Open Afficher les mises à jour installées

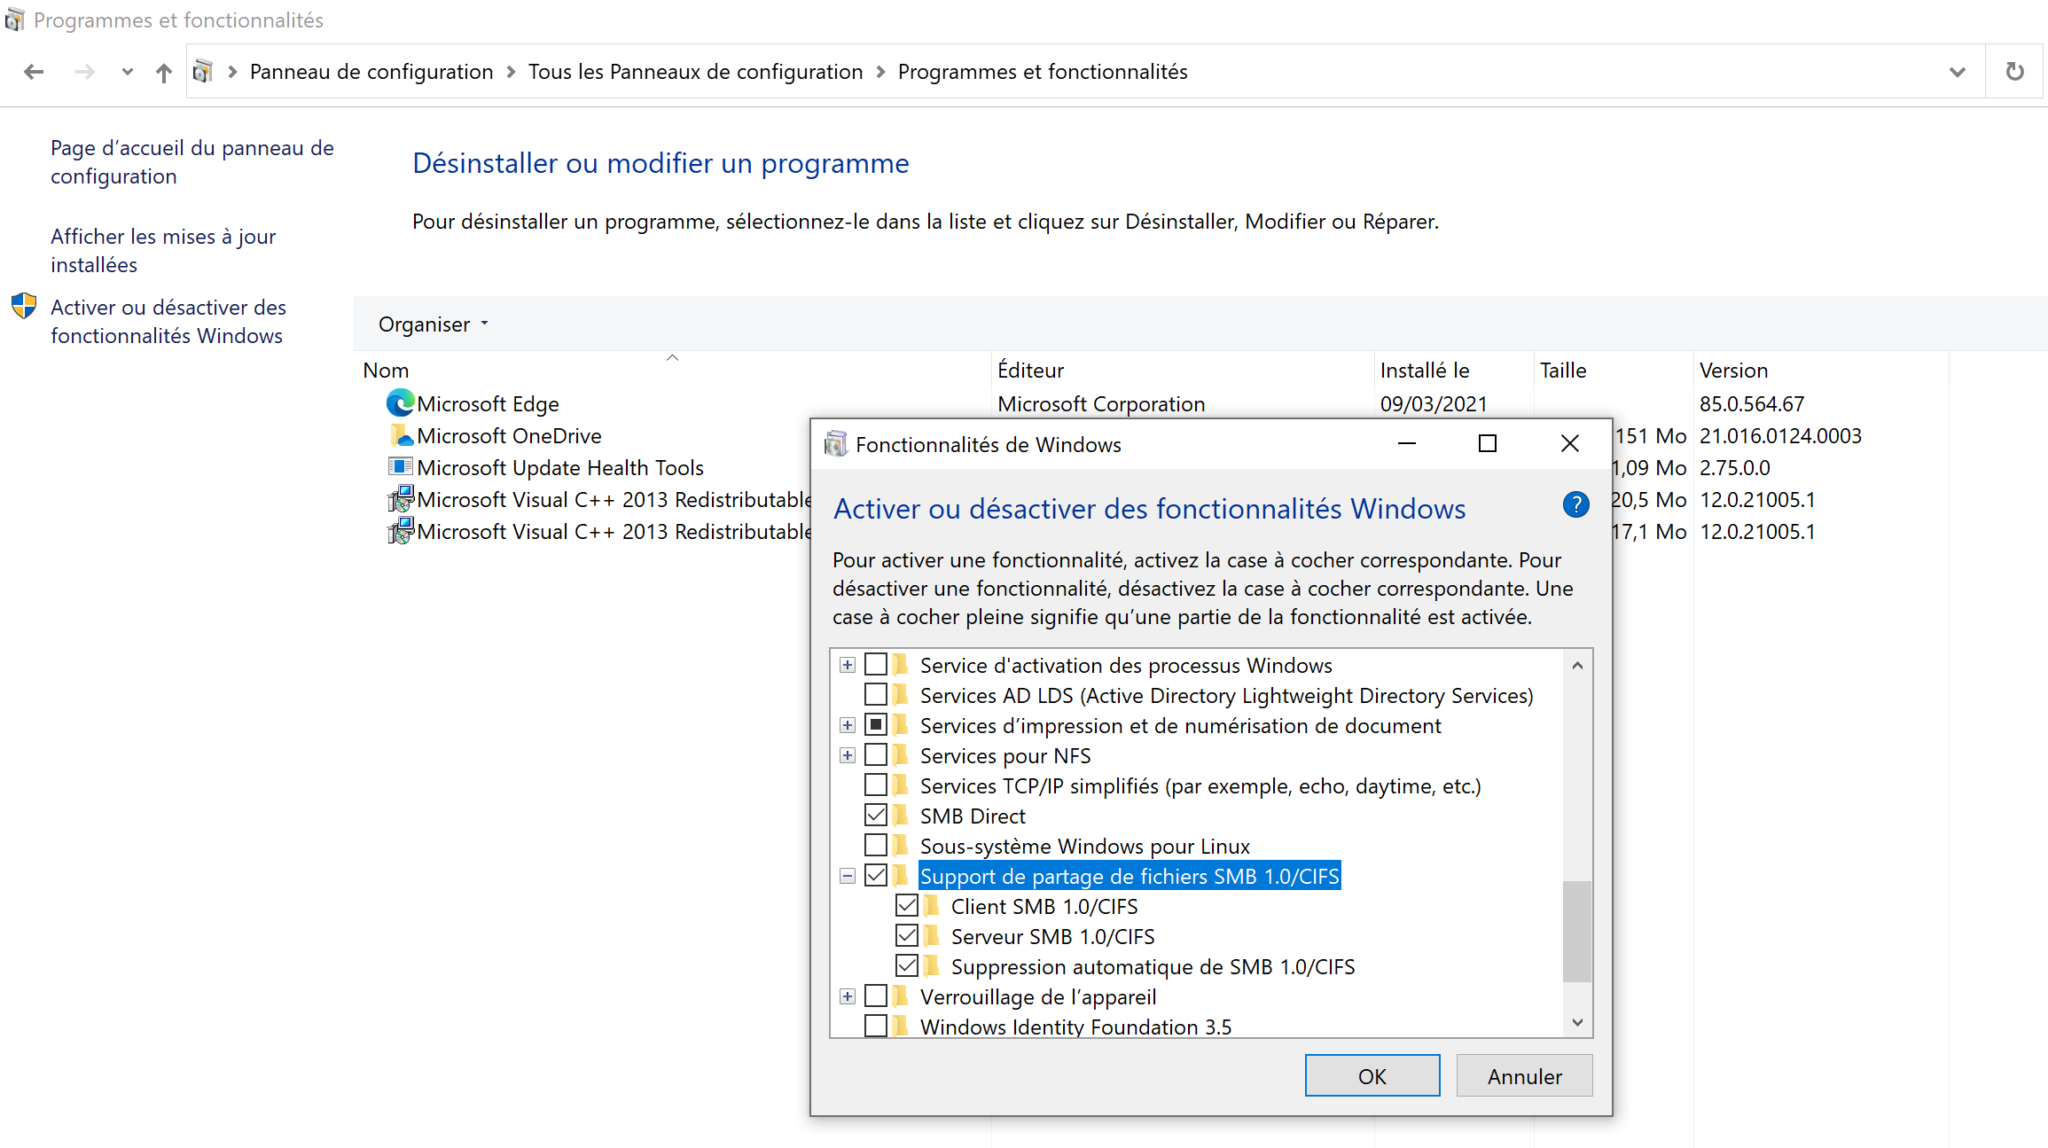(163, 250)
